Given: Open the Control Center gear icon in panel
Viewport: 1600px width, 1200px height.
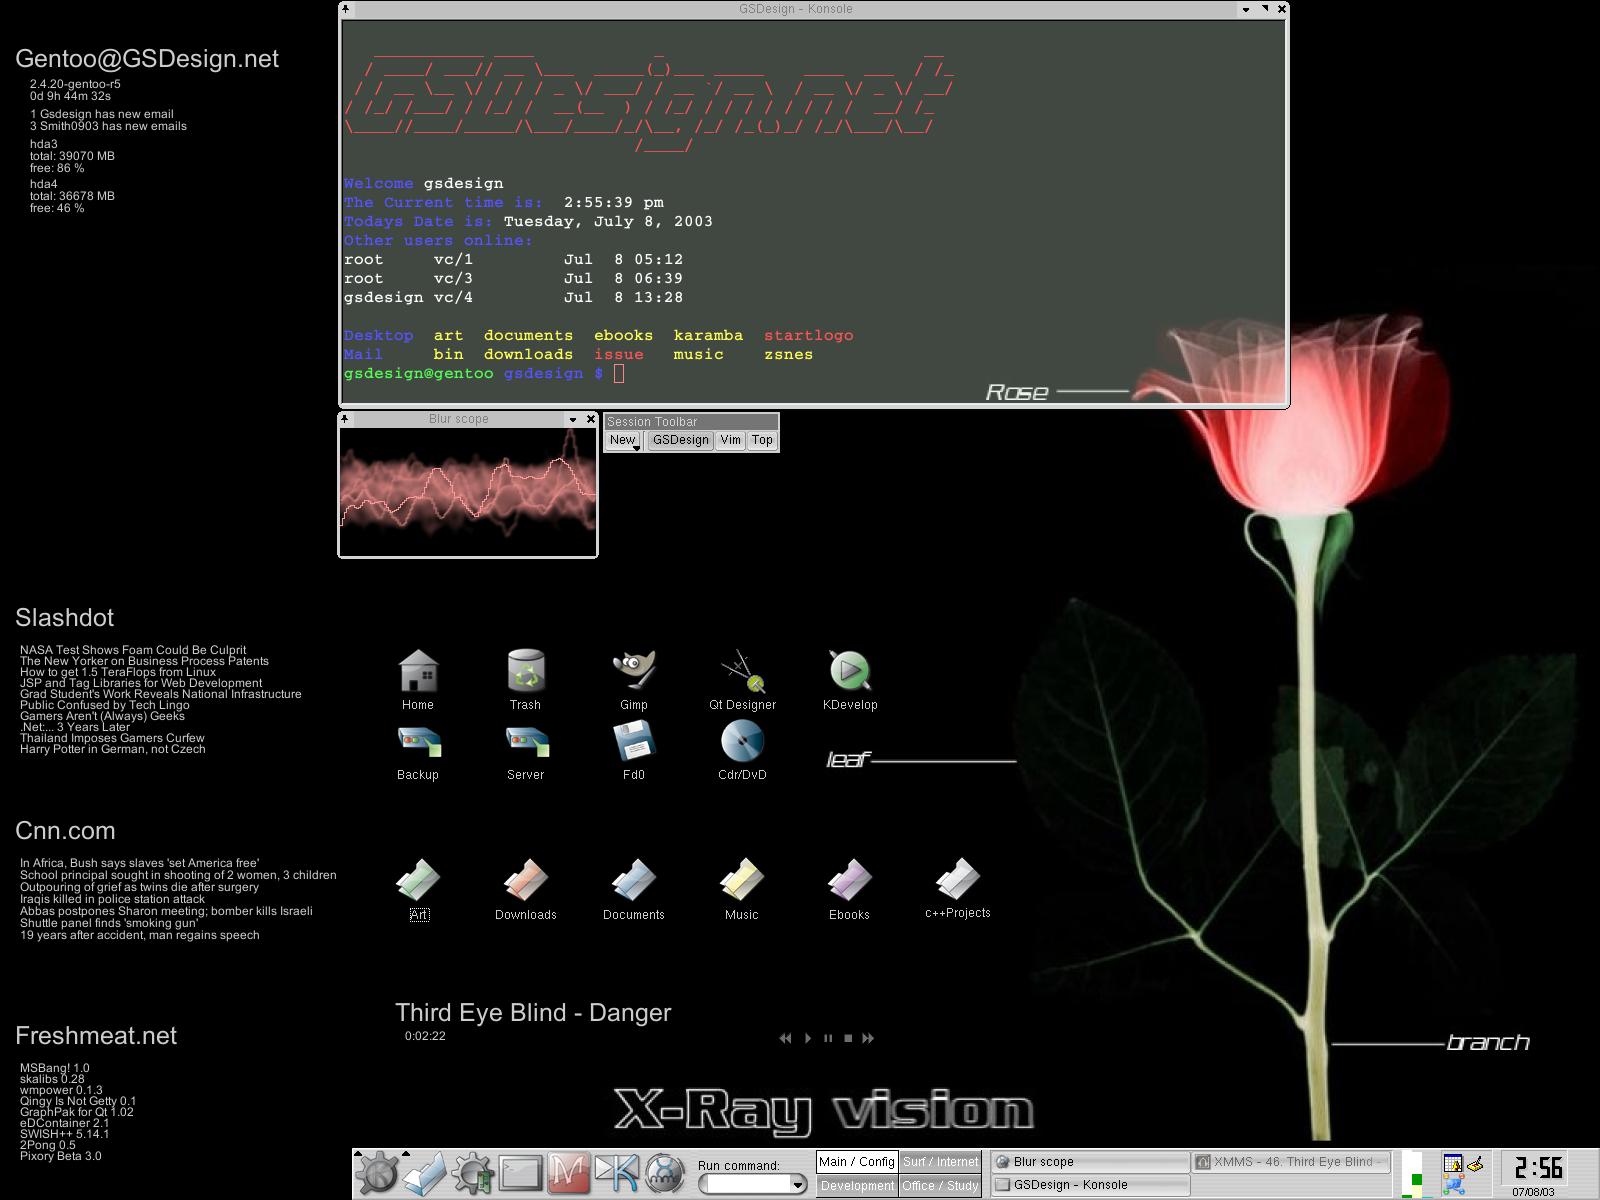Looking at the screenshot, I should click(x=472, y=1174).
